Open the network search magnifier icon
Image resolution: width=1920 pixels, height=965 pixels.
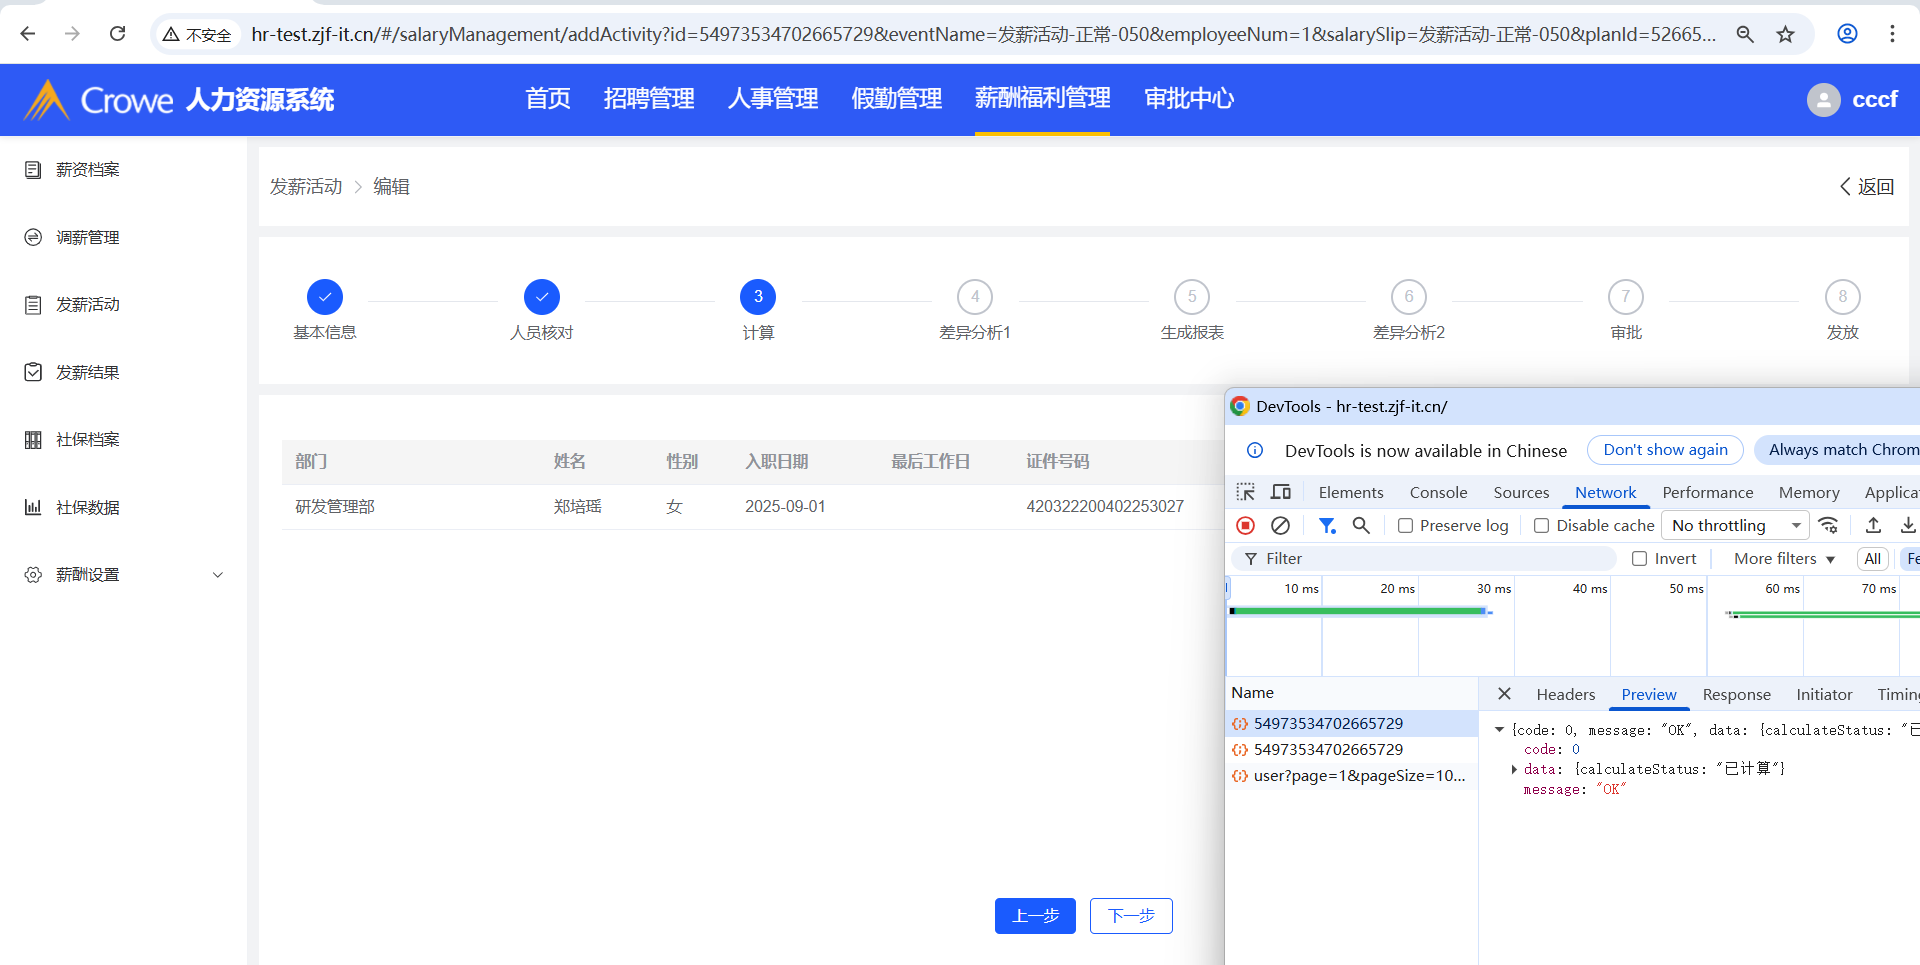tap(1361, 525)
